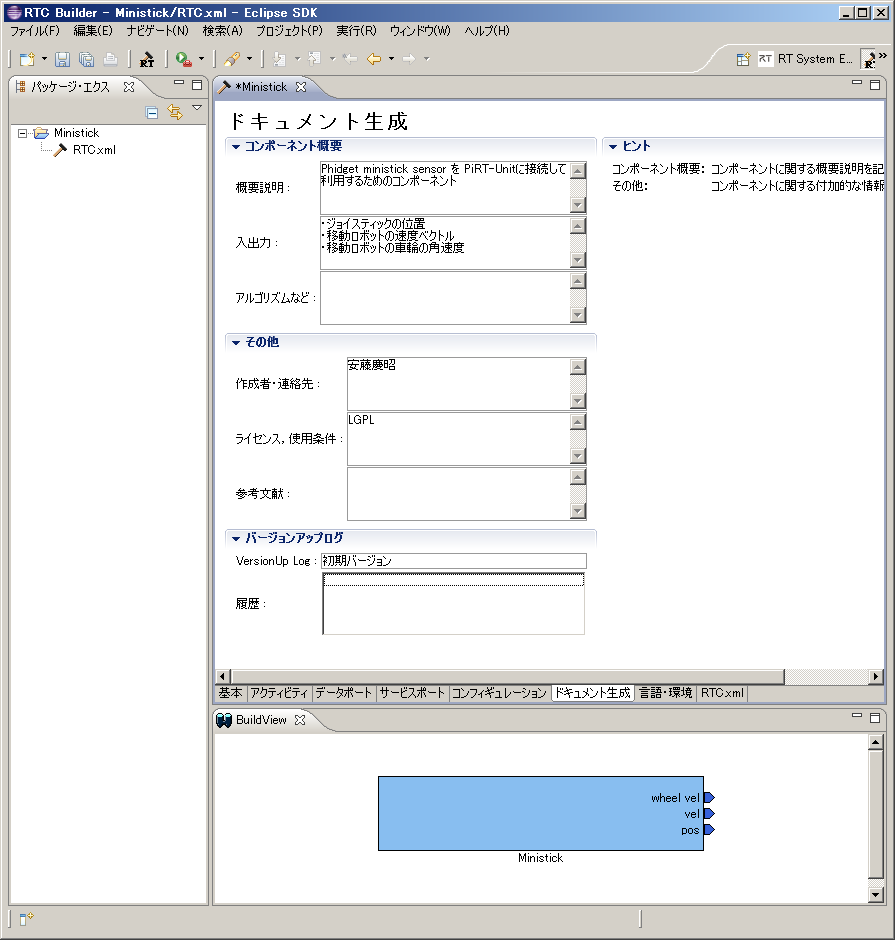Collapse the バージョンアップログ section
The height and width of the screenshot is (940, 895).
pyautogui.click(x=236, y=538)
